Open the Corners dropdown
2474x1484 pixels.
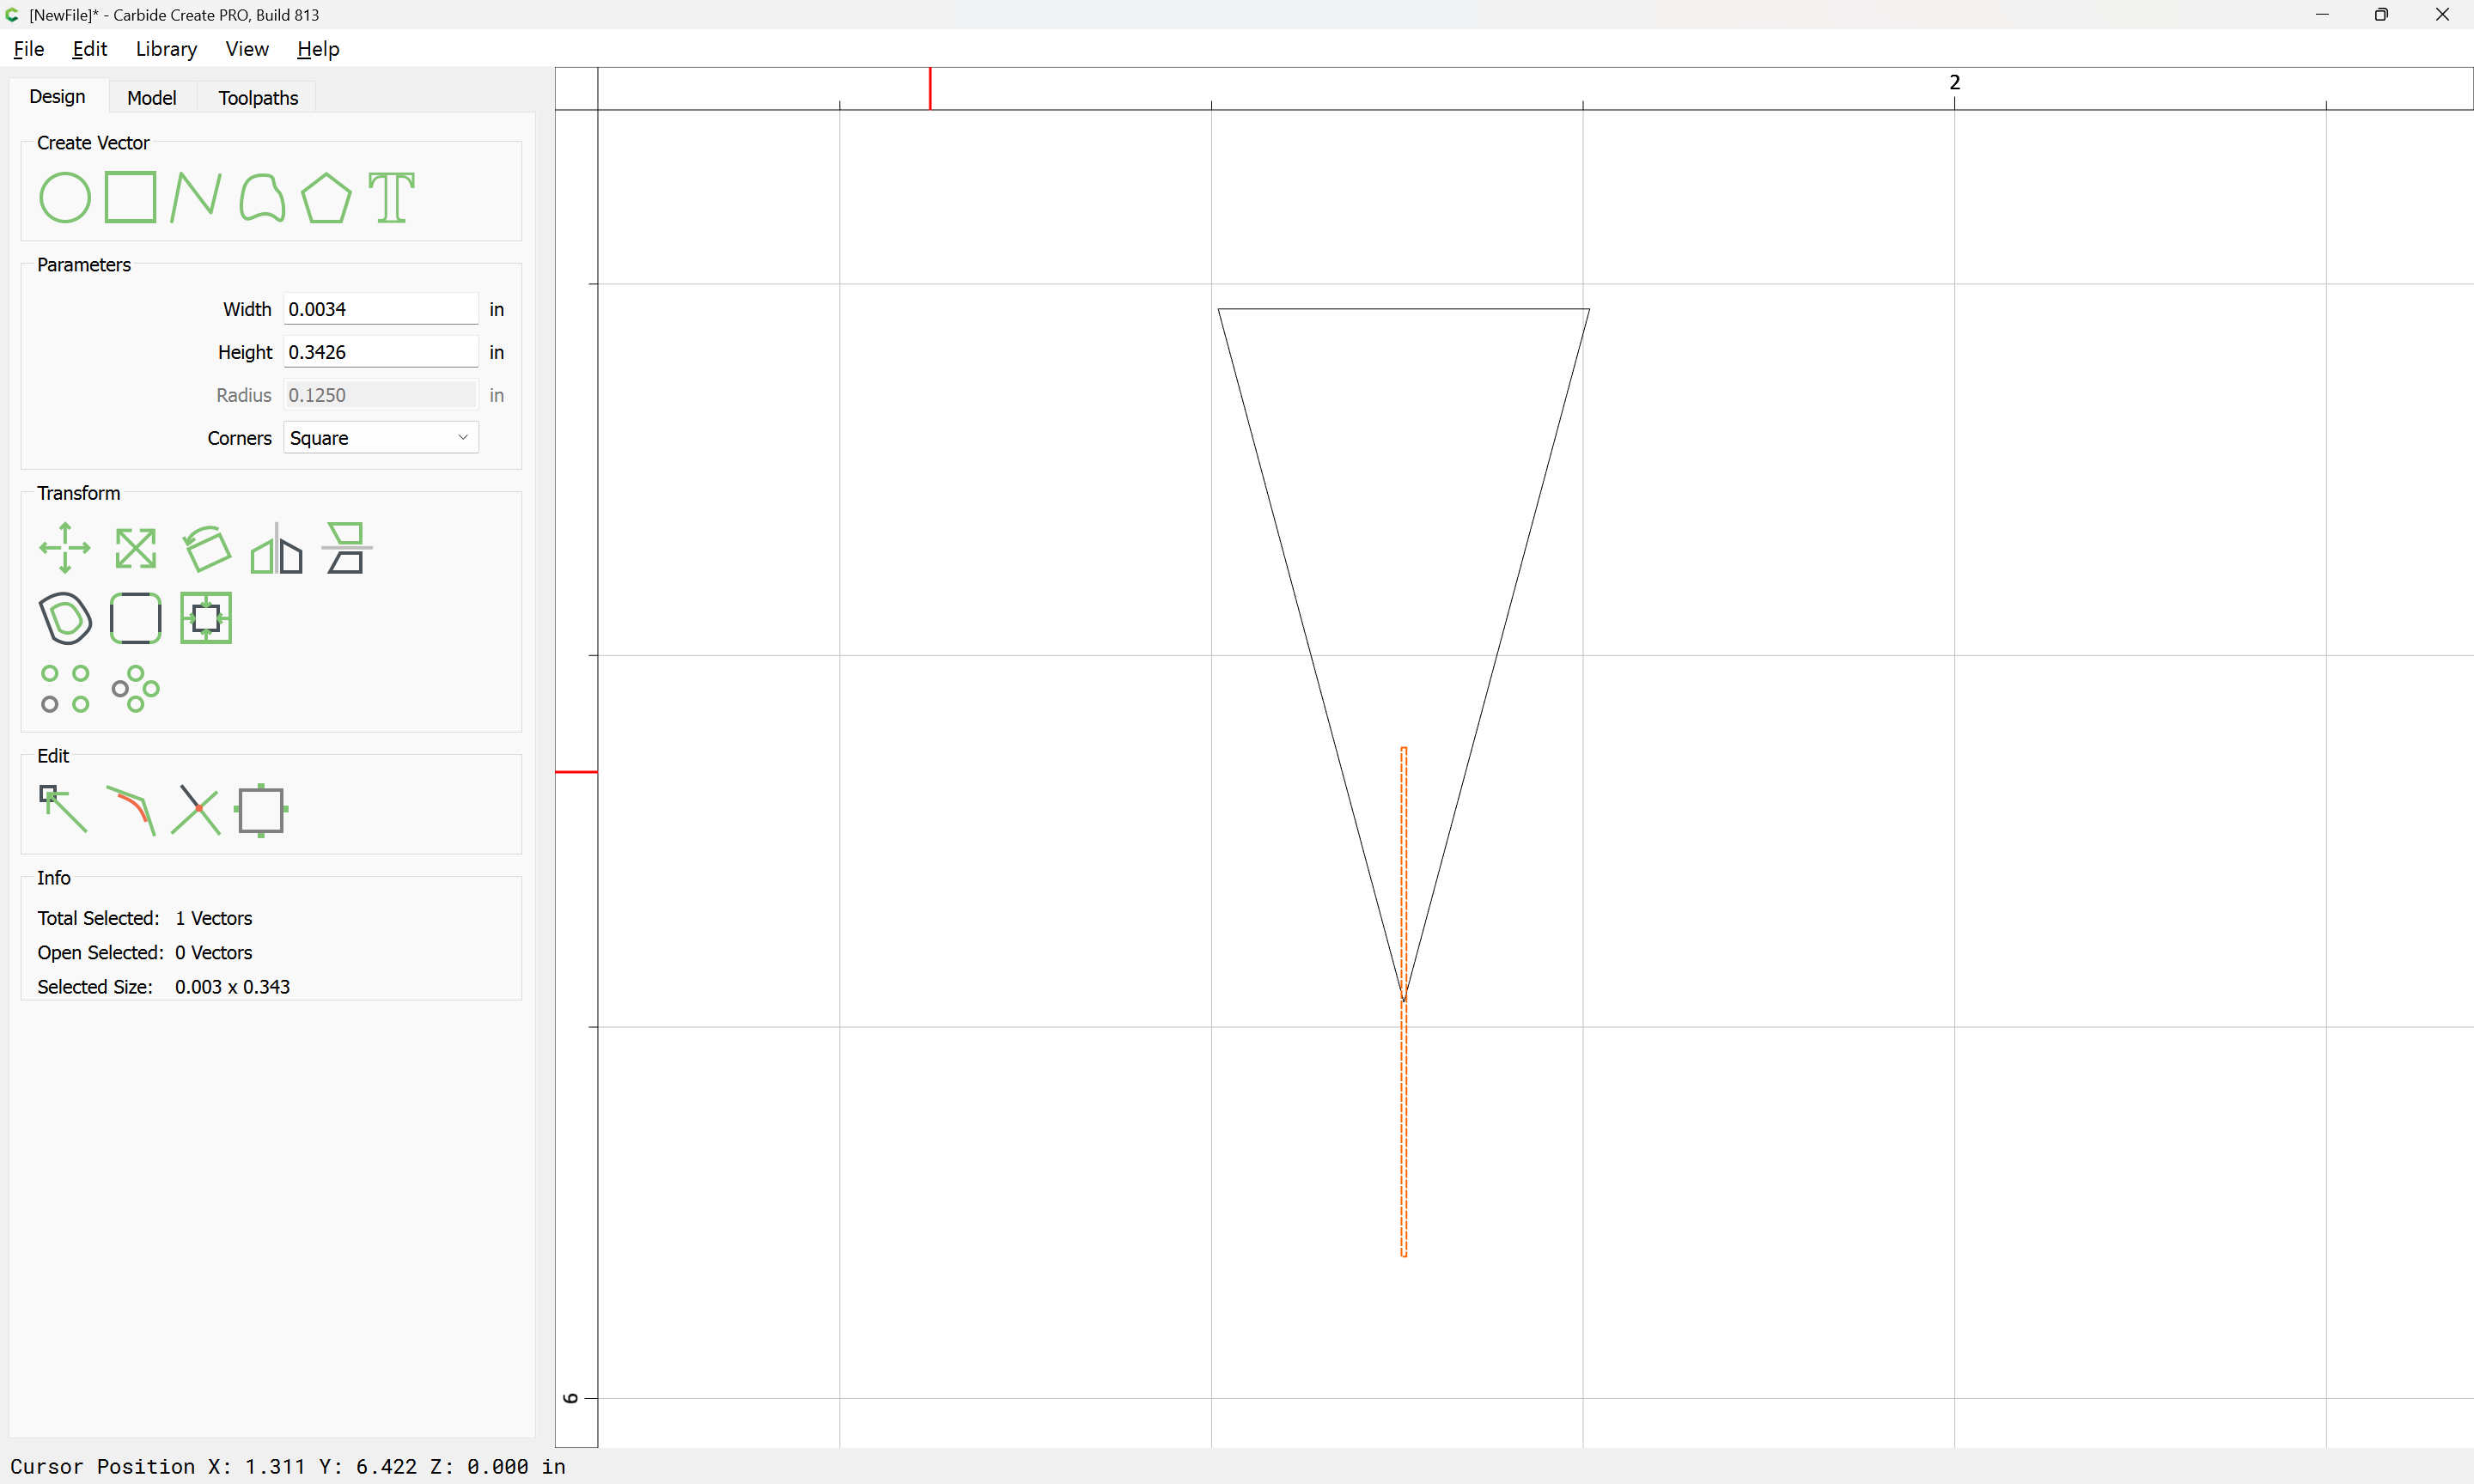[381, 438]
